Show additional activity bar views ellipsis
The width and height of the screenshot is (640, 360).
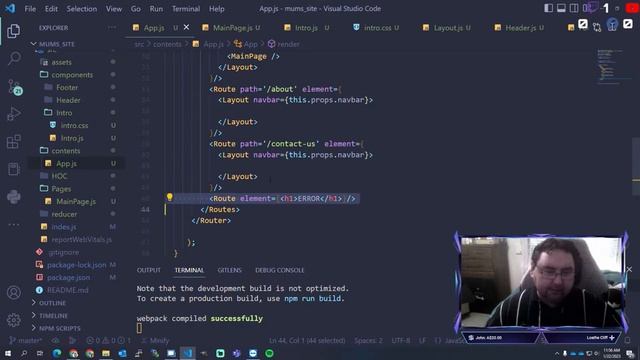click(x=13, y=224)
